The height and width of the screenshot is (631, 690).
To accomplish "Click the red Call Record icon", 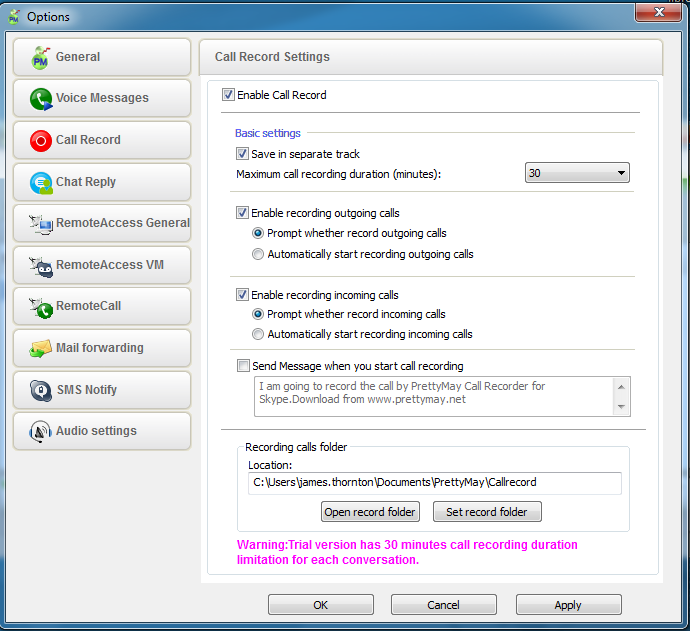I will [41, 141].
